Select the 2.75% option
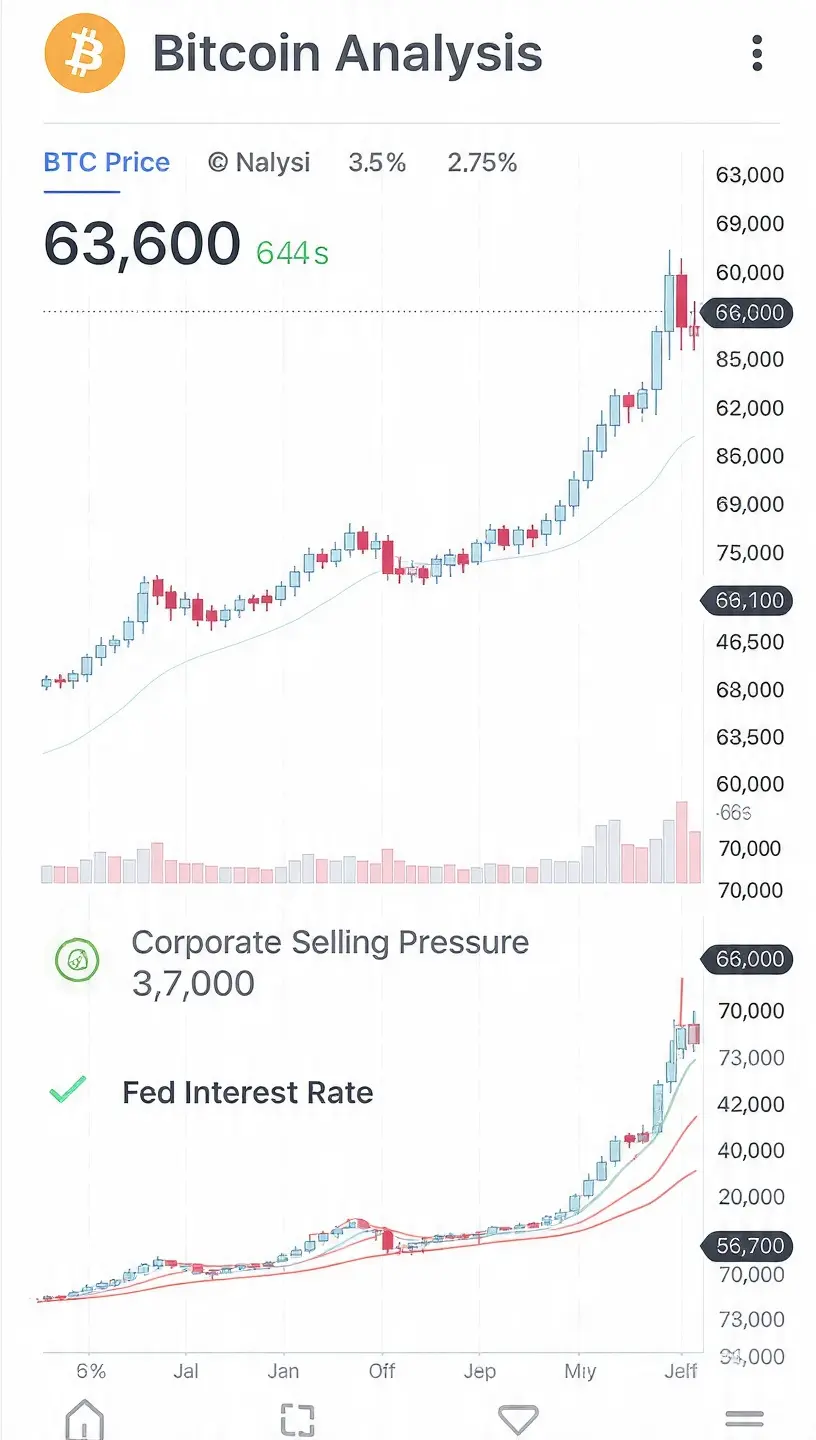 482,162
